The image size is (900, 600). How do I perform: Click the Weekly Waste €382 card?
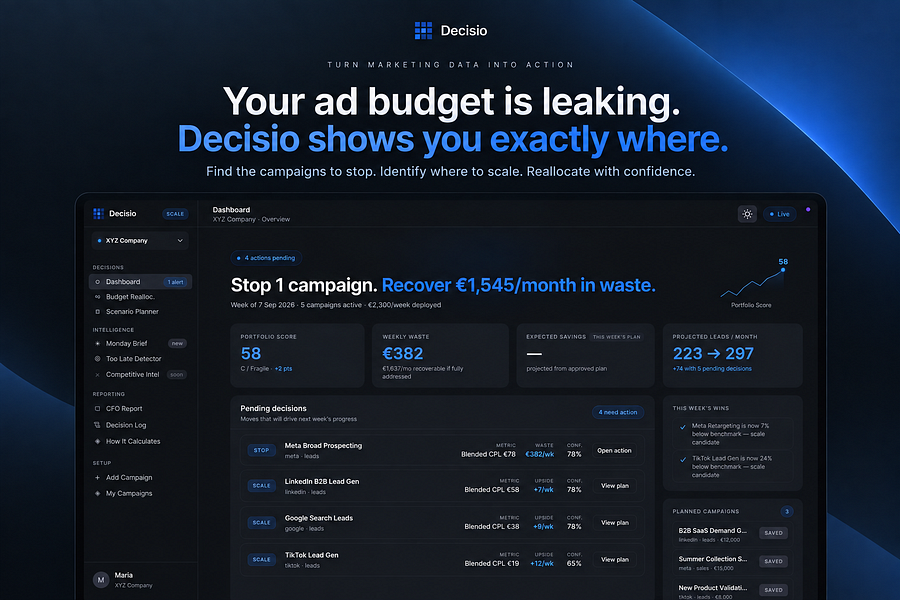point(440,355)
